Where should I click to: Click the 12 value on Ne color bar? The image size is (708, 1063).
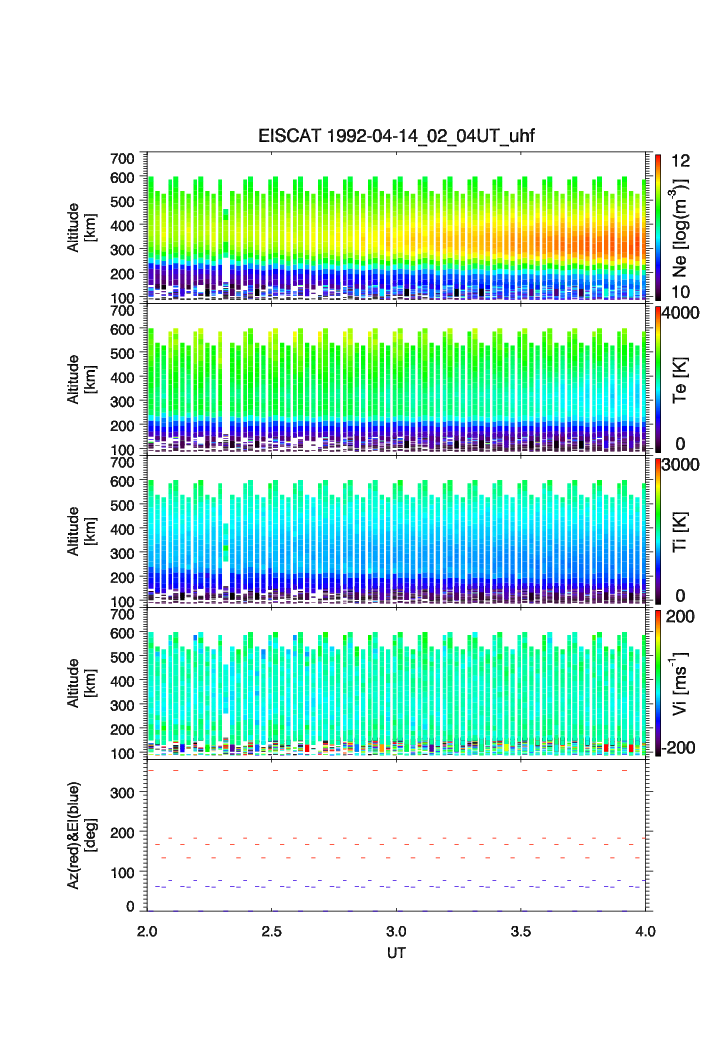click(680, 161)
